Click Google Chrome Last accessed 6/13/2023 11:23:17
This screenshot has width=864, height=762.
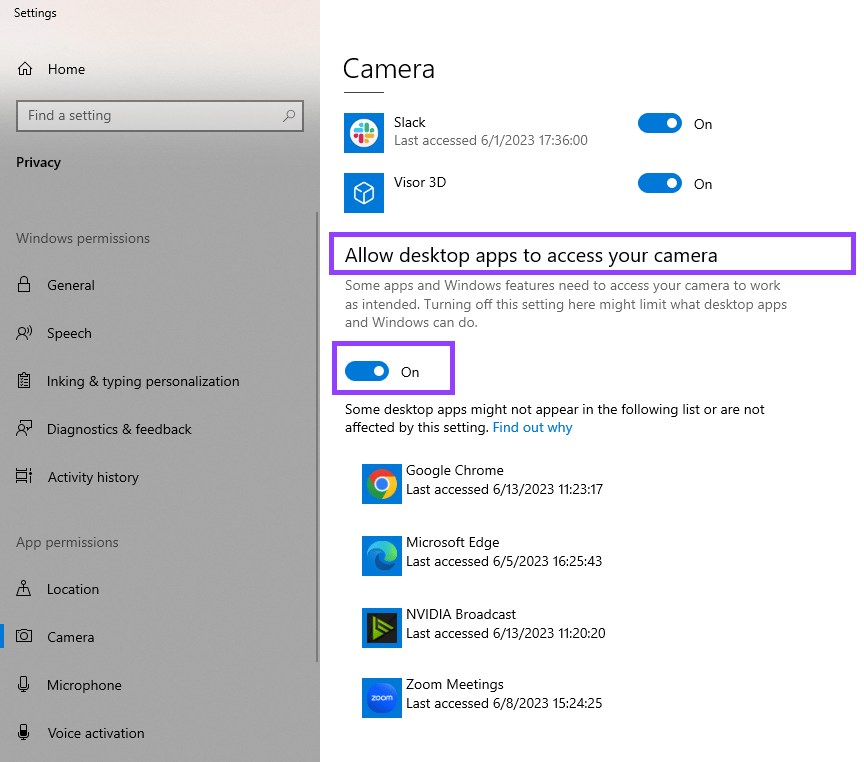coord(504,489)
